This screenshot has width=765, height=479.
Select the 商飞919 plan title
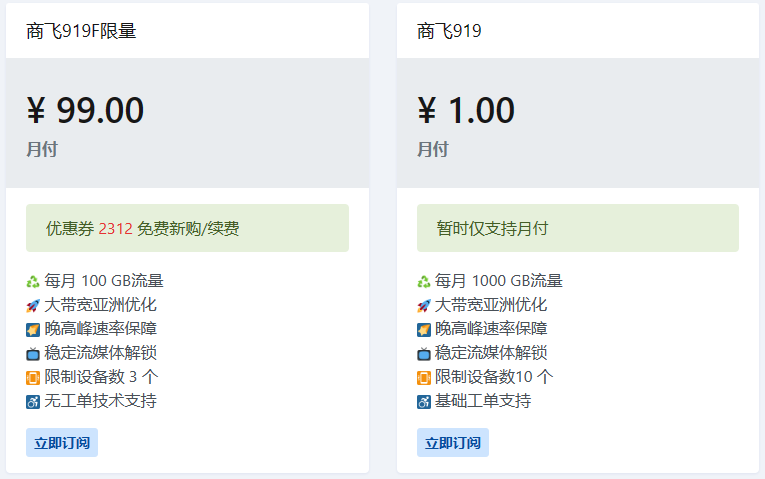pos(449,31)
